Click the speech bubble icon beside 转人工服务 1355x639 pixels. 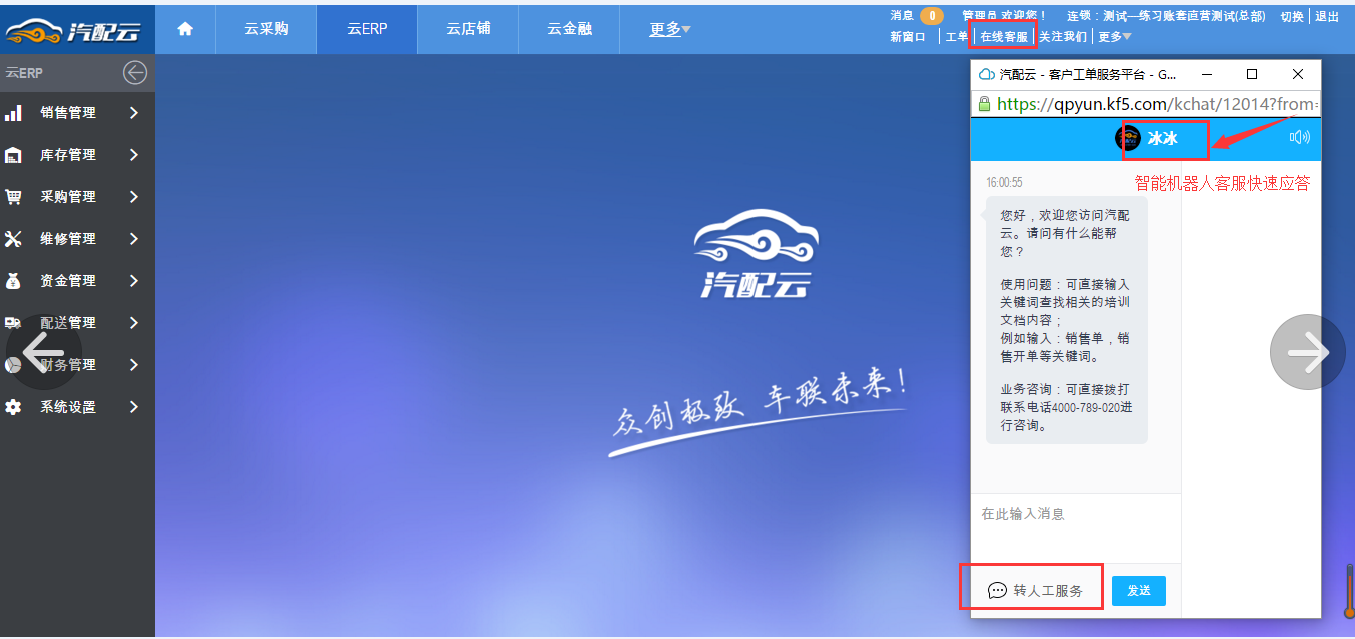click(997, 591)
